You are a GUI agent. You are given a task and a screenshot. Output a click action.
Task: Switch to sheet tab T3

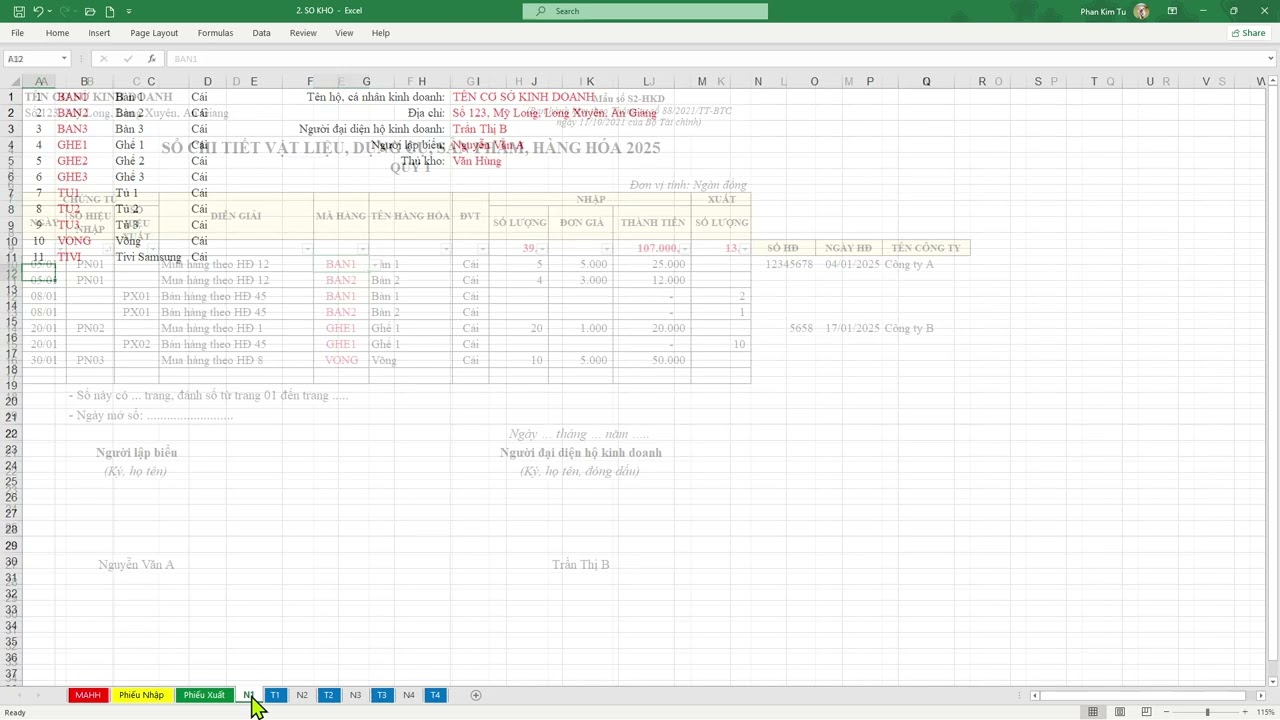click(x=381, y=695)
